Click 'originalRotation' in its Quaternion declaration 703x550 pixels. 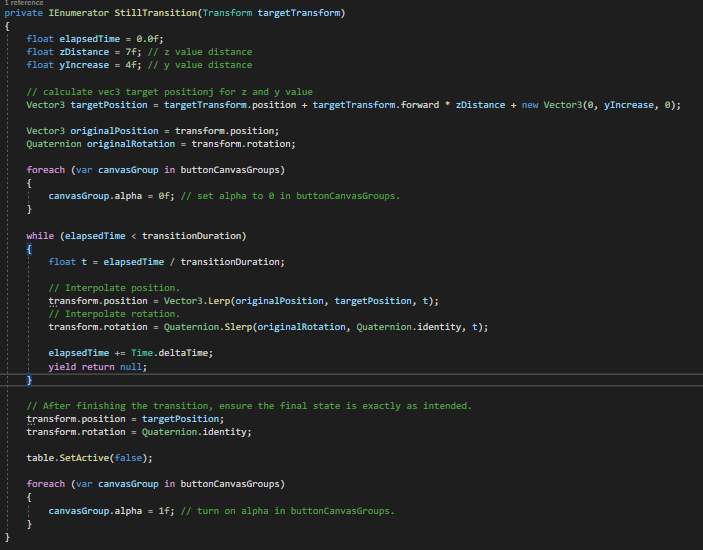131,144
